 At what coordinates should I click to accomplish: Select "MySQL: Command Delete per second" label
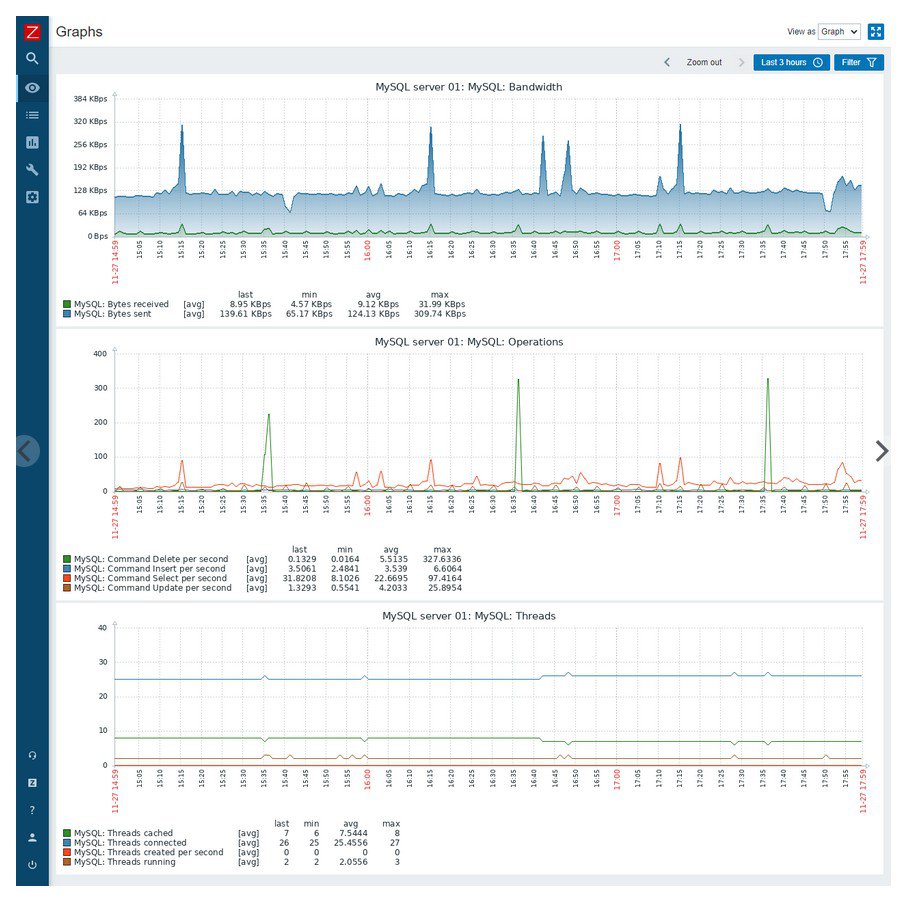(151, 559)
